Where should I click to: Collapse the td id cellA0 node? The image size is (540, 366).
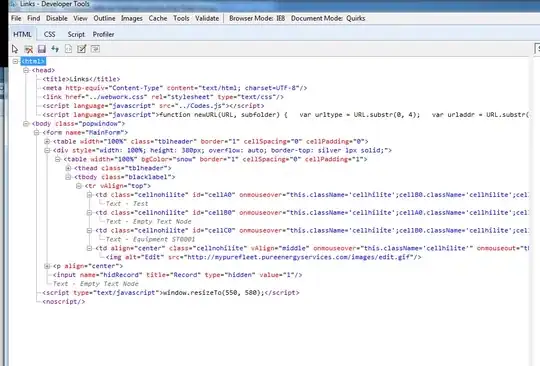[x=90, y=195]
